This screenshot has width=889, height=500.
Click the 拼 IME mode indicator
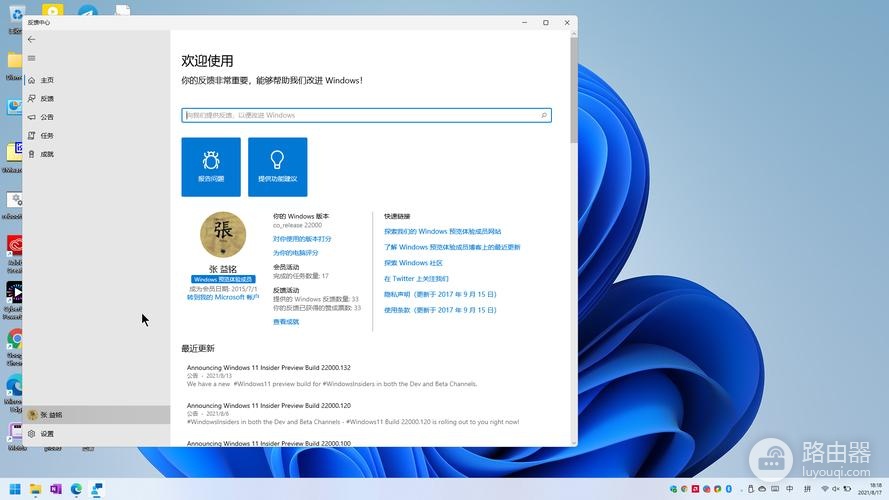[807, 489]
